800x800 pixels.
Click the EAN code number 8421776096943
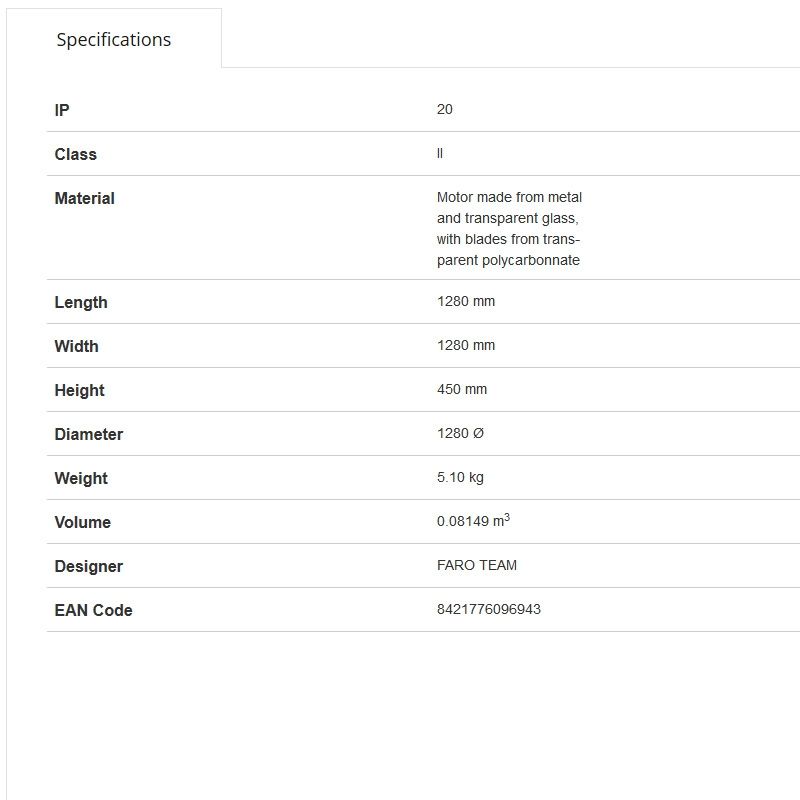[489, 609]
